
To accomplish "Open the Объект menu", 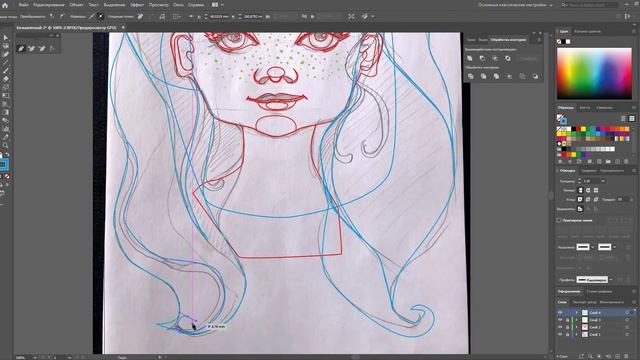I will tap(76, 5).
